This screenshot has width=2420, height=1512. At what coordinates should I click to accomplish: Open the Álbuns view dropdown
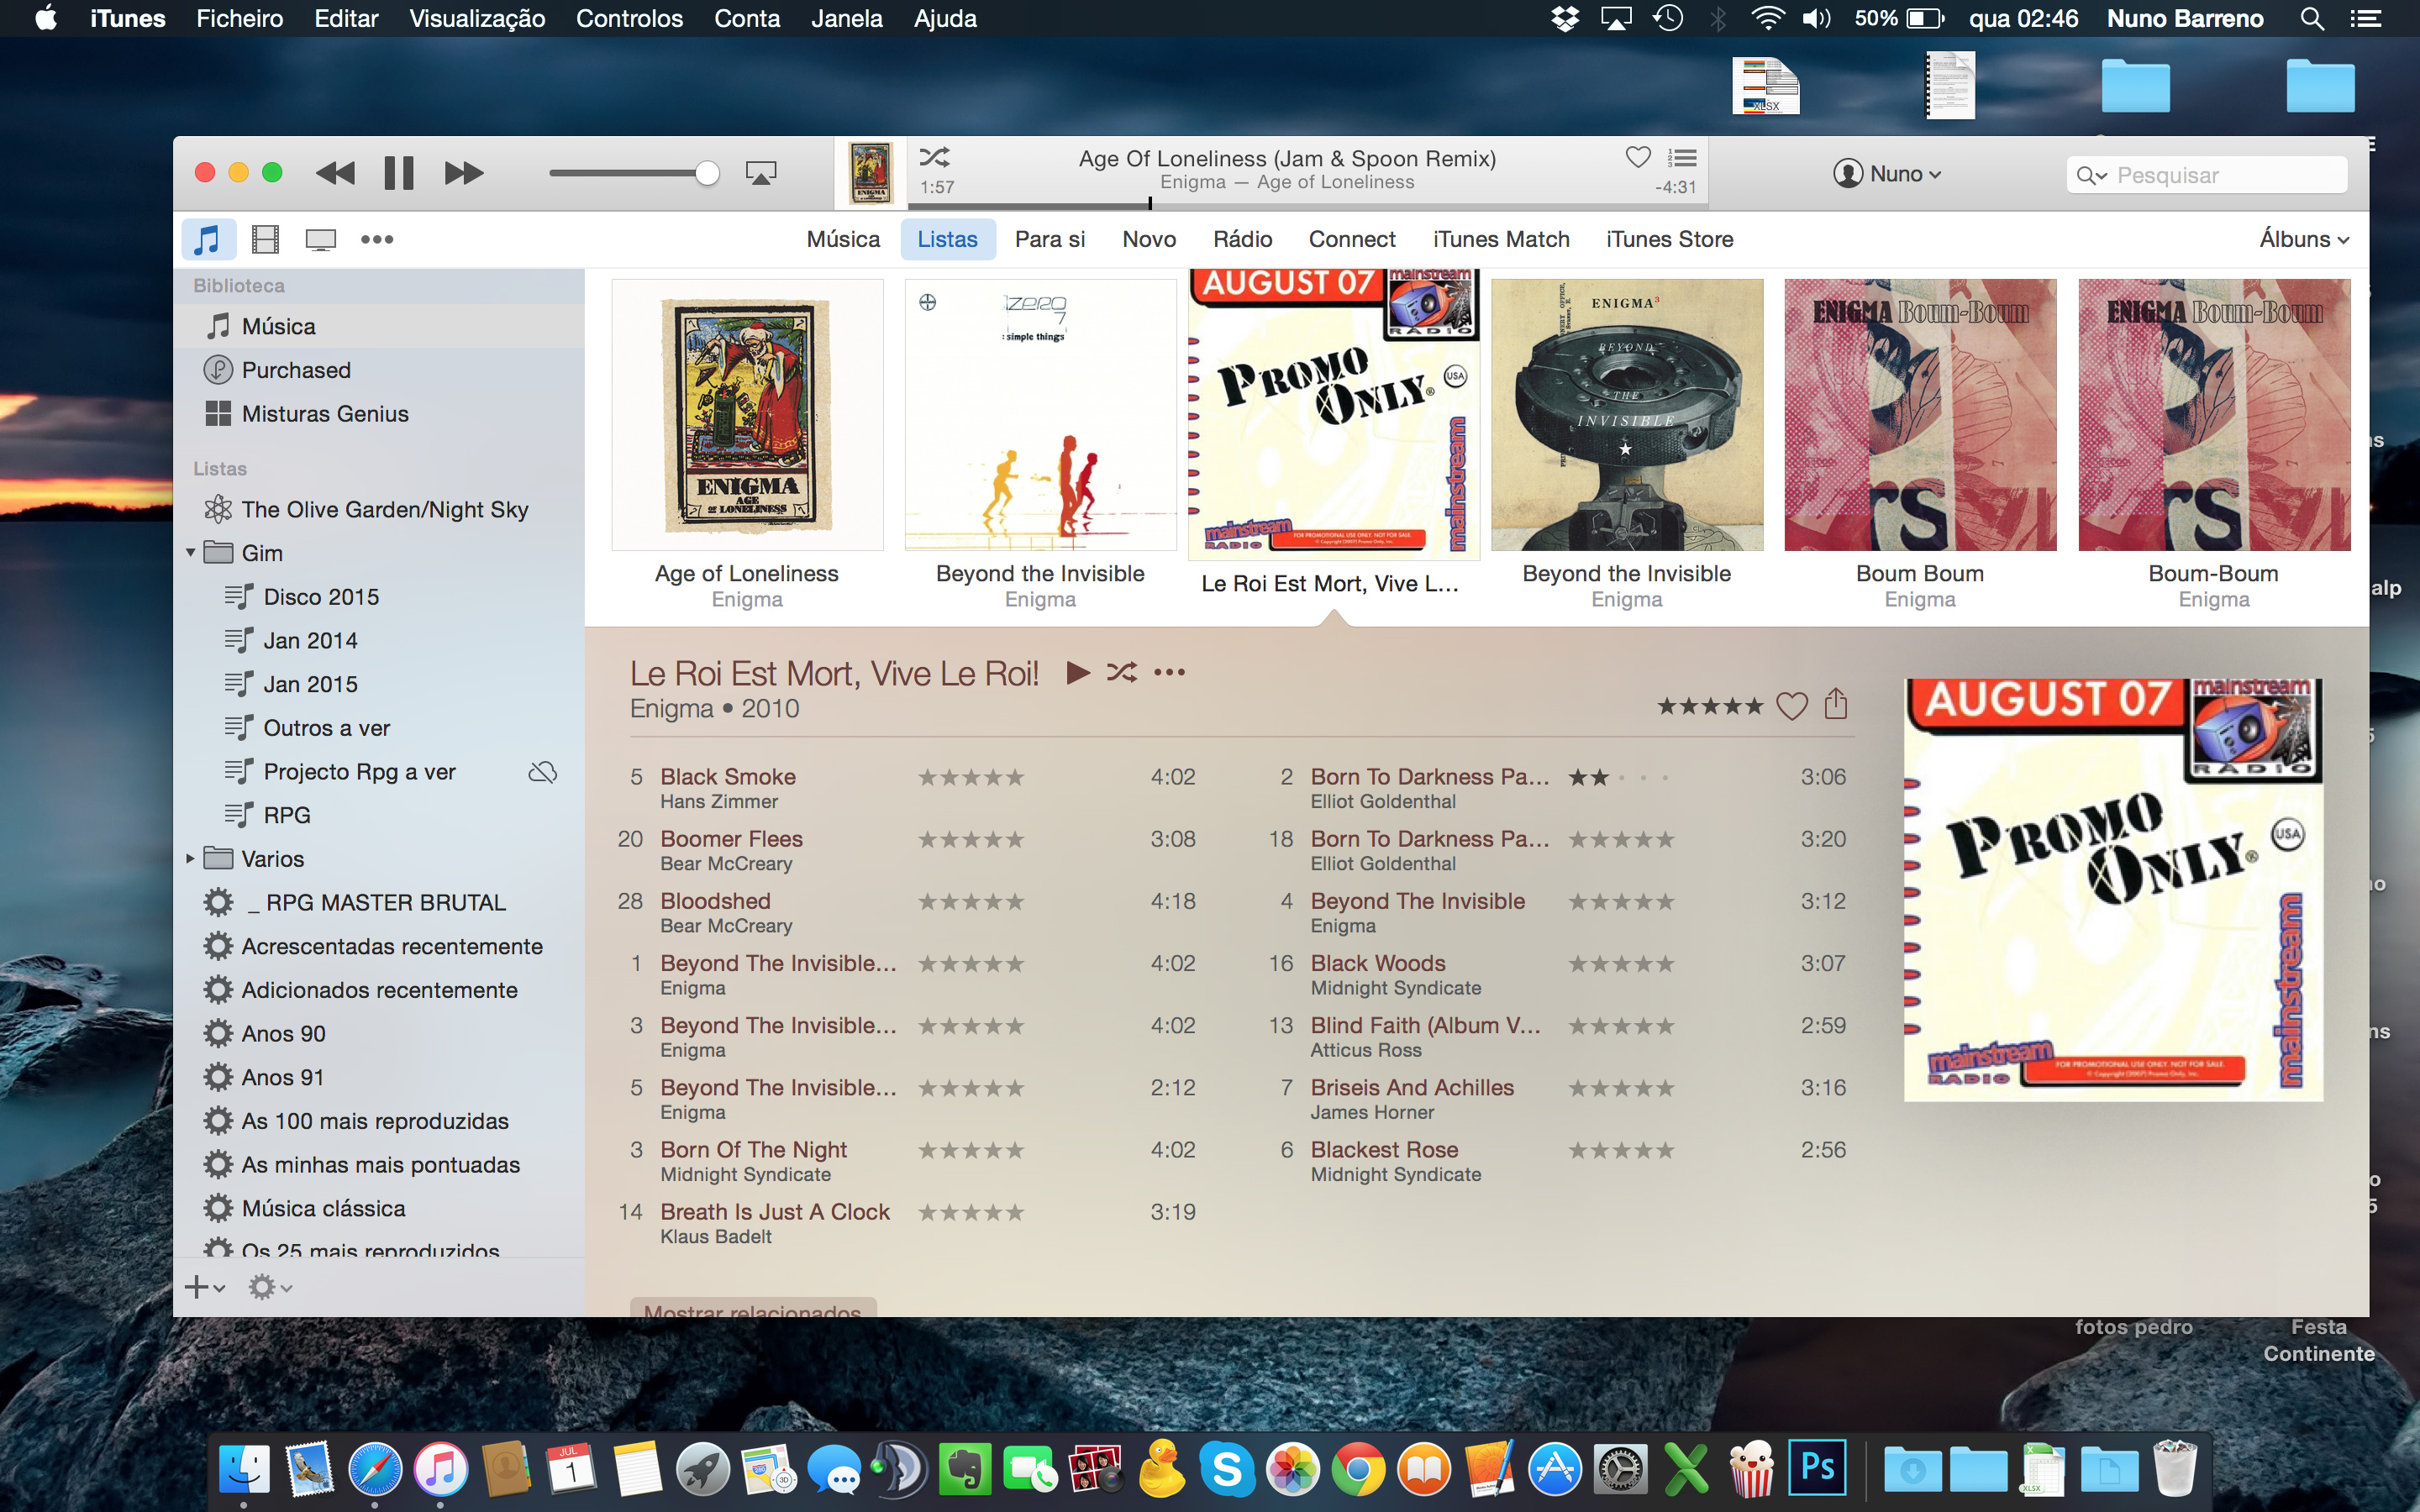pos(2303,239)
